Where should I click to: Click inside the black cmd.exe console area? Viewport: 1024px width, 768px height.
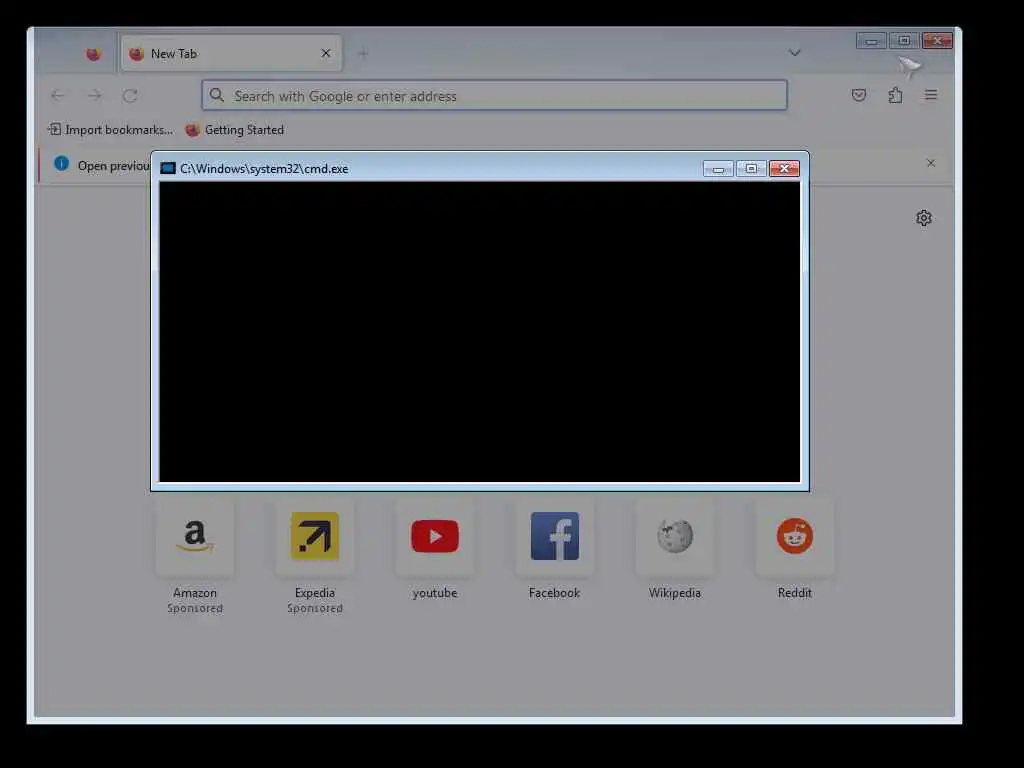click(x=479, y=332)
